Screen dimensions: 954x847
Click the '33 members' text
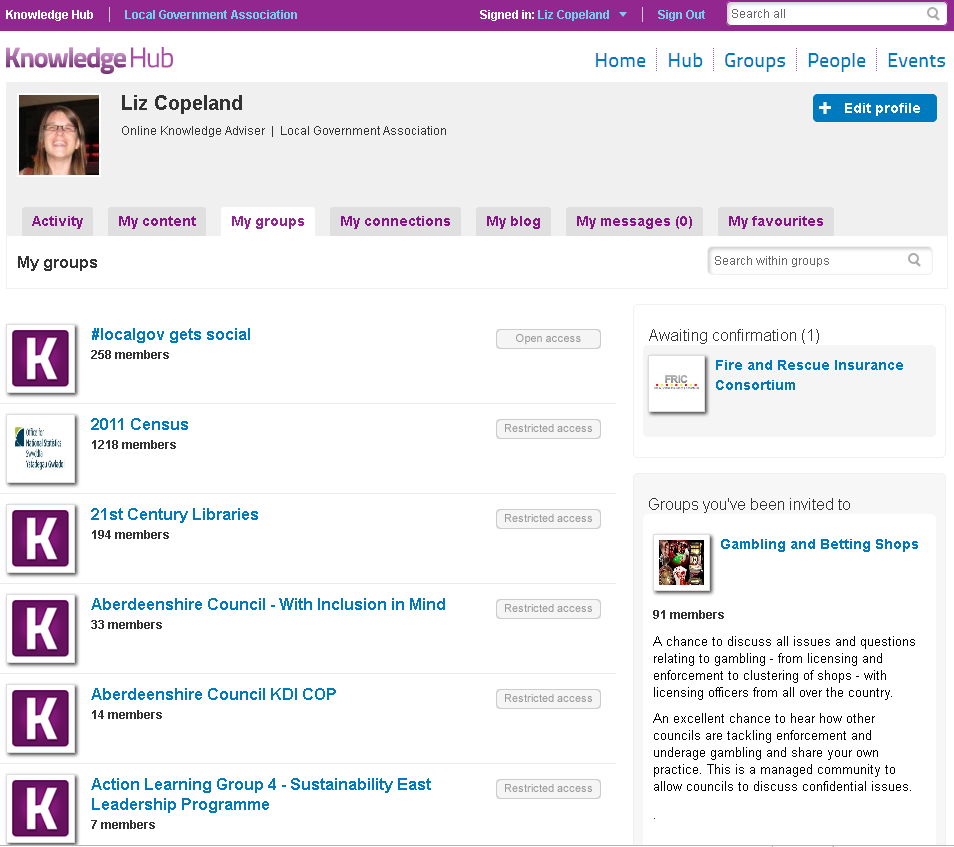[x=127, y=625]
